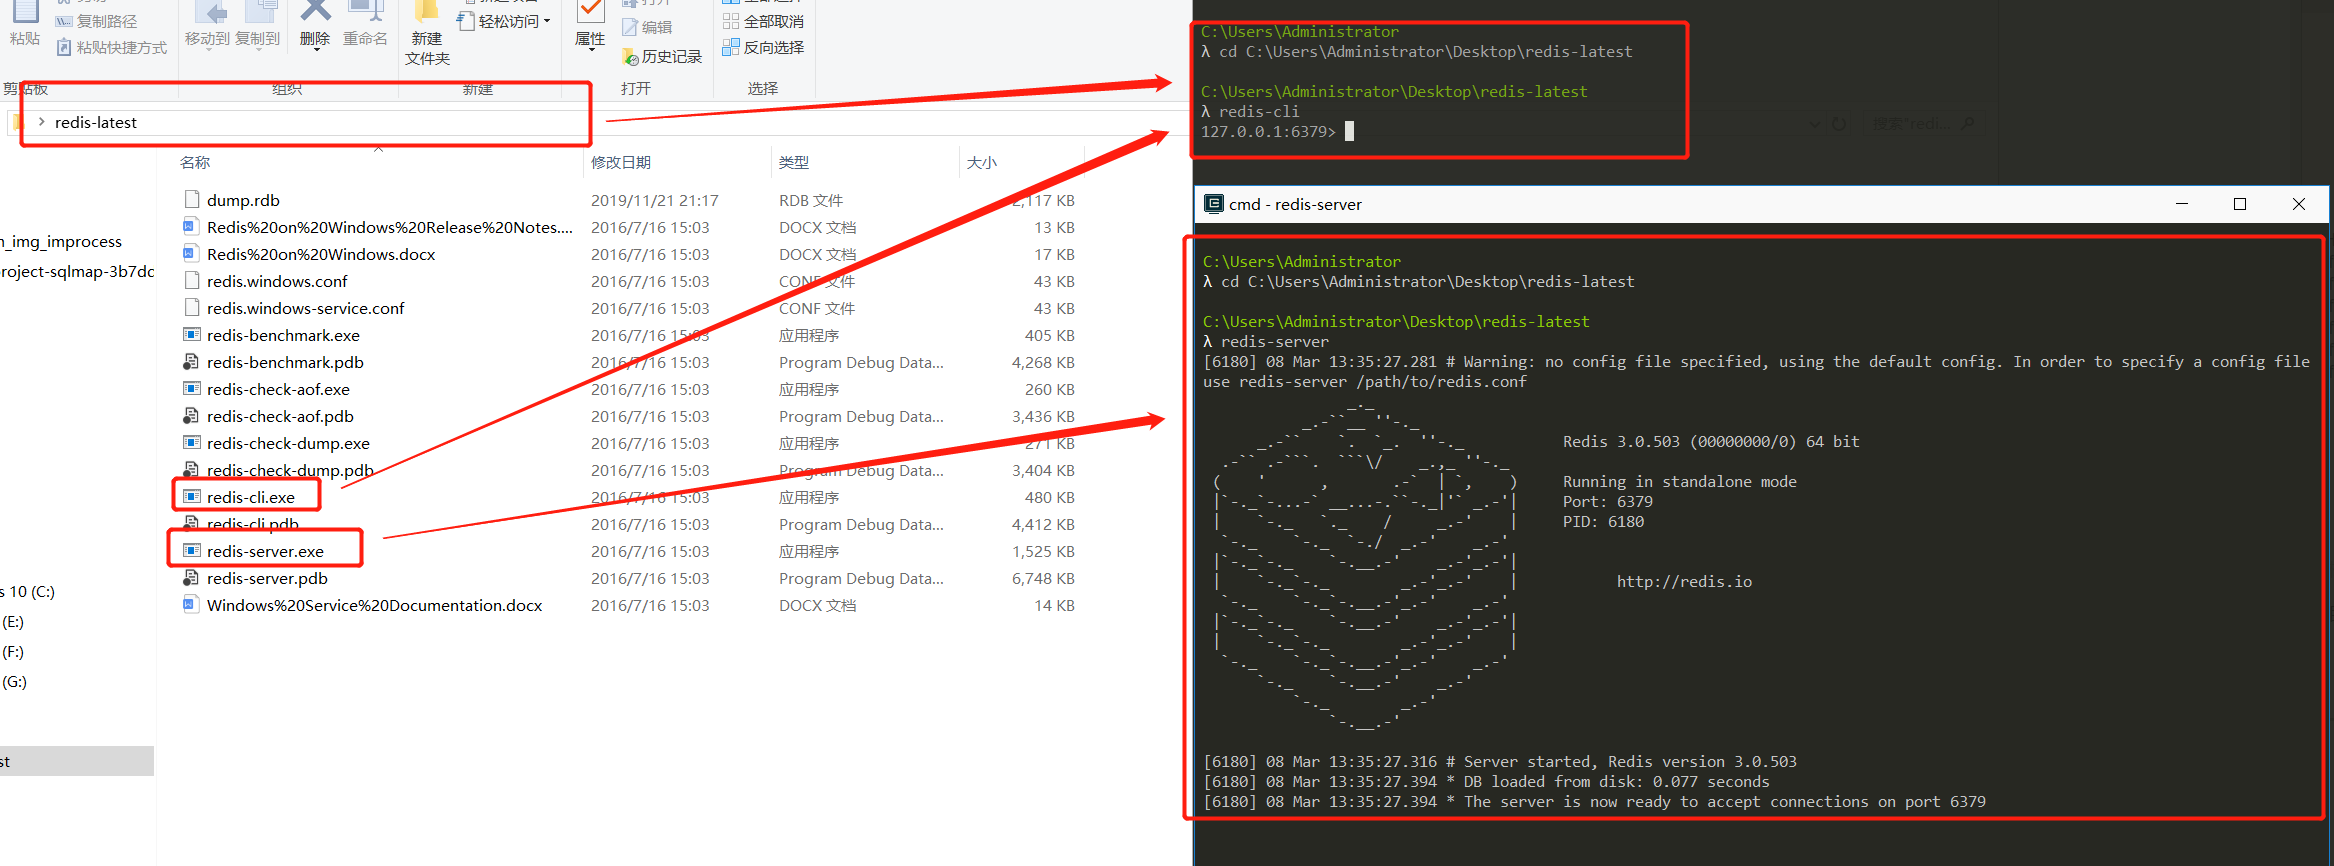The height and width of the screenshot is (866, 2334).
Task: Click the 属性 (Properties) checkmark icon
Action: click(x=590, y=11)
